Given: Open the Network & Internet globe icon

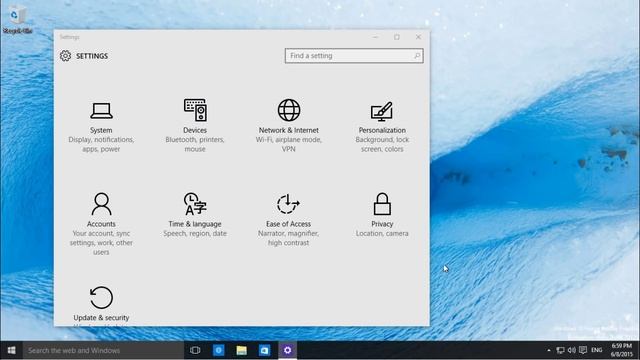Looking at the screenshot, I should (x=289, y=110).
